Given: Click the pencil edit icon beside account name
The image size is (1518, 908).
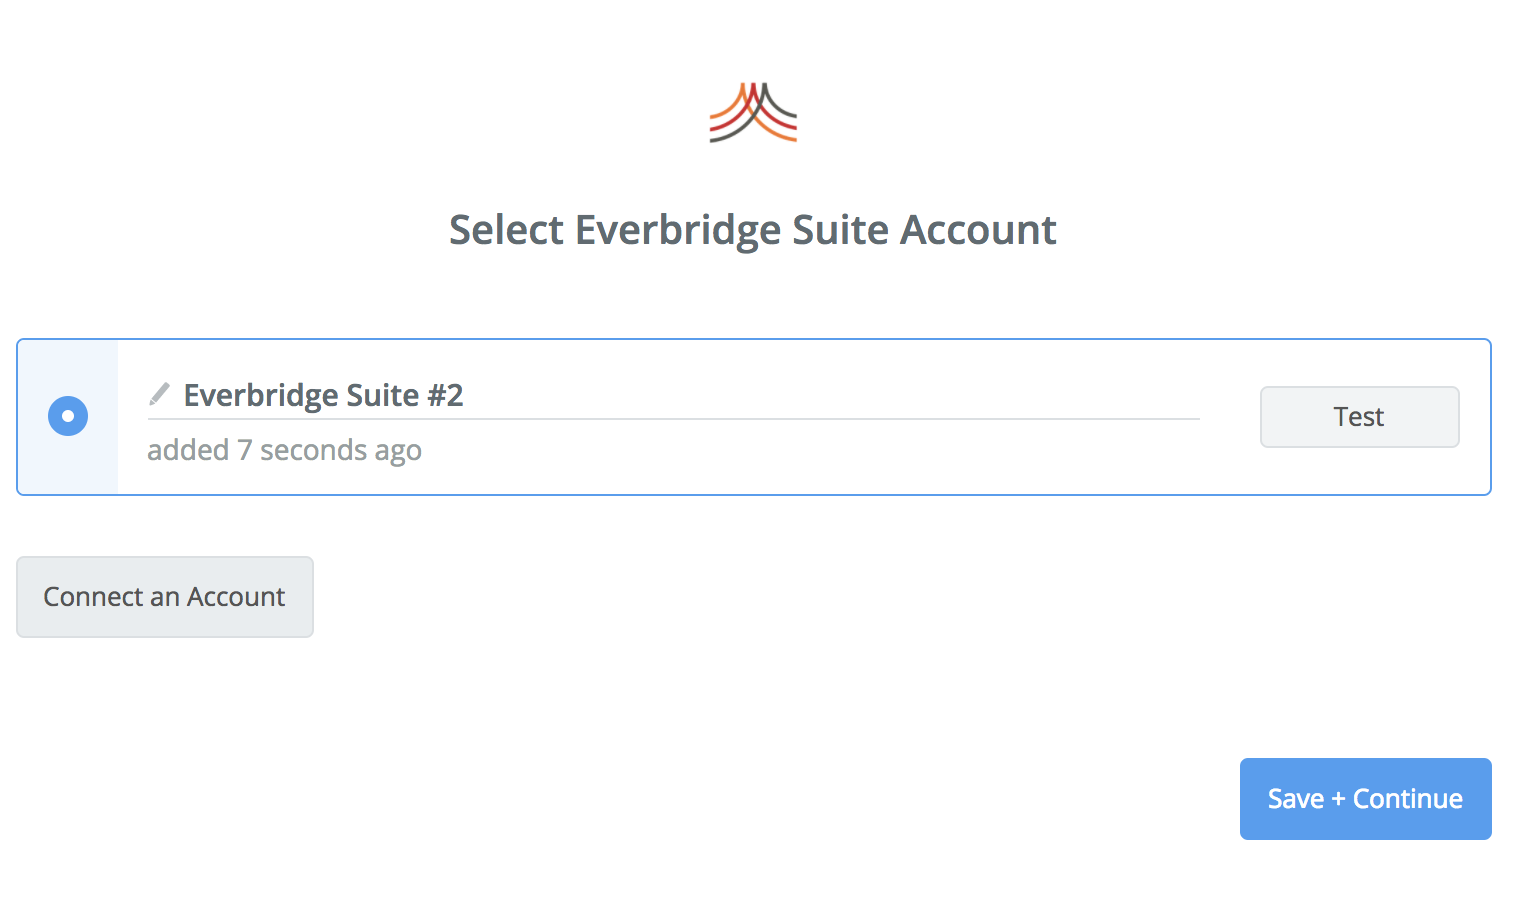Looking at the screenshot, I should coord(159,394).
